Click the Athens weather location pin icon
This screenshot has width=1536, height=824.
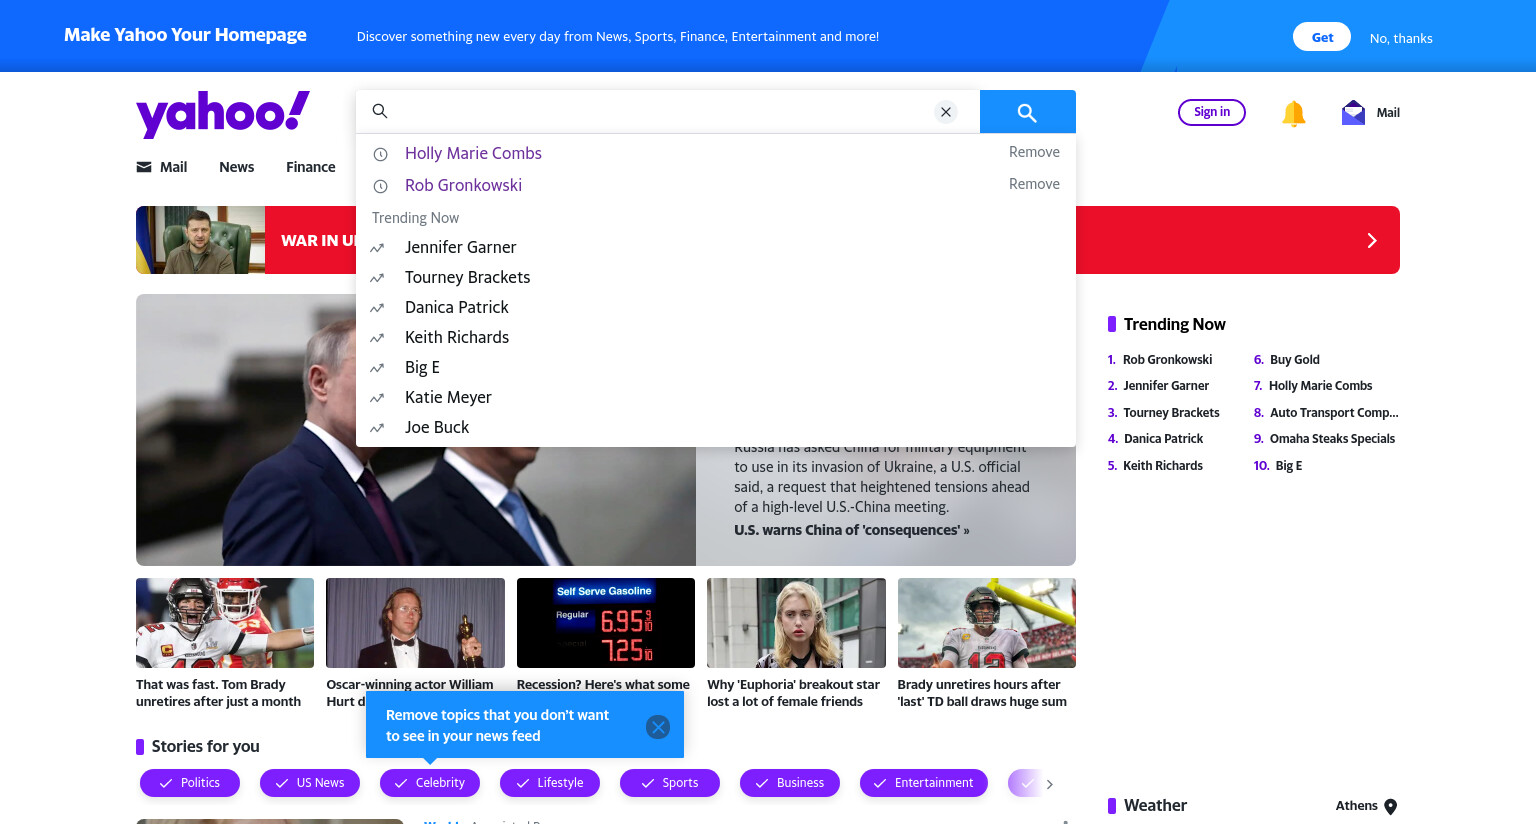coord(1390,807)
